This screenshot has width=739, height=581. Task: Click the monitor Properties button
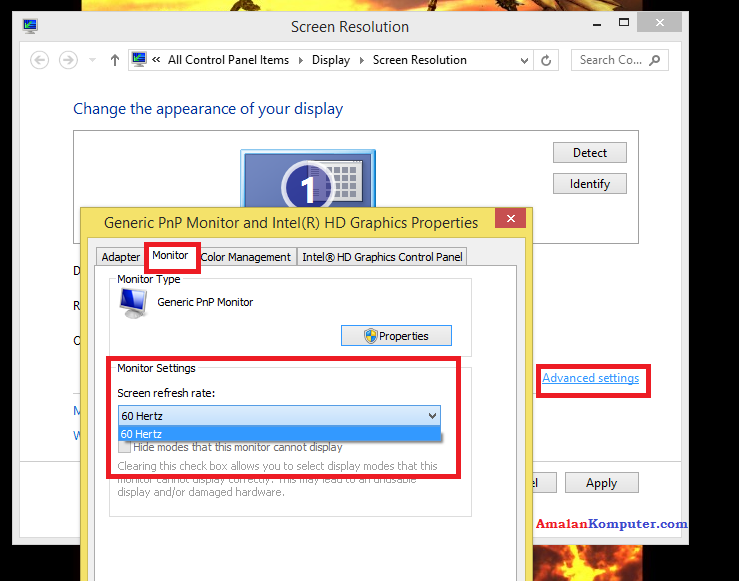pyautogui.click(x=396, y=336)
